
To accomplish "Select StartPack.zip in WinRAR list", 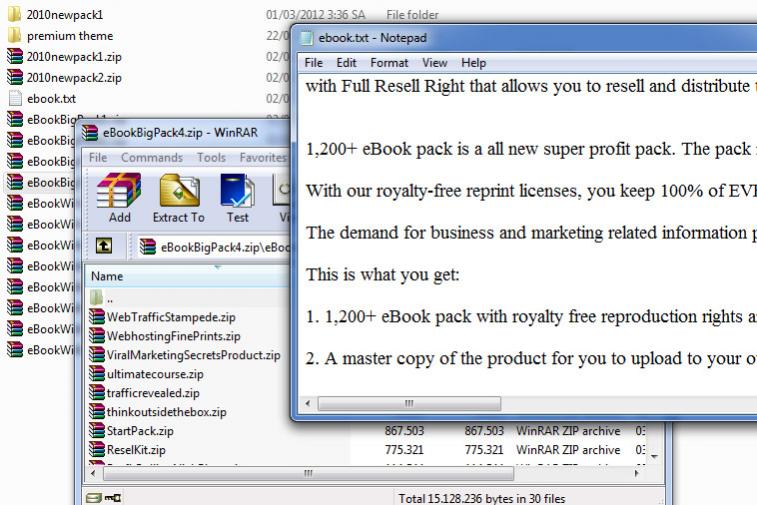I will 132,431.
